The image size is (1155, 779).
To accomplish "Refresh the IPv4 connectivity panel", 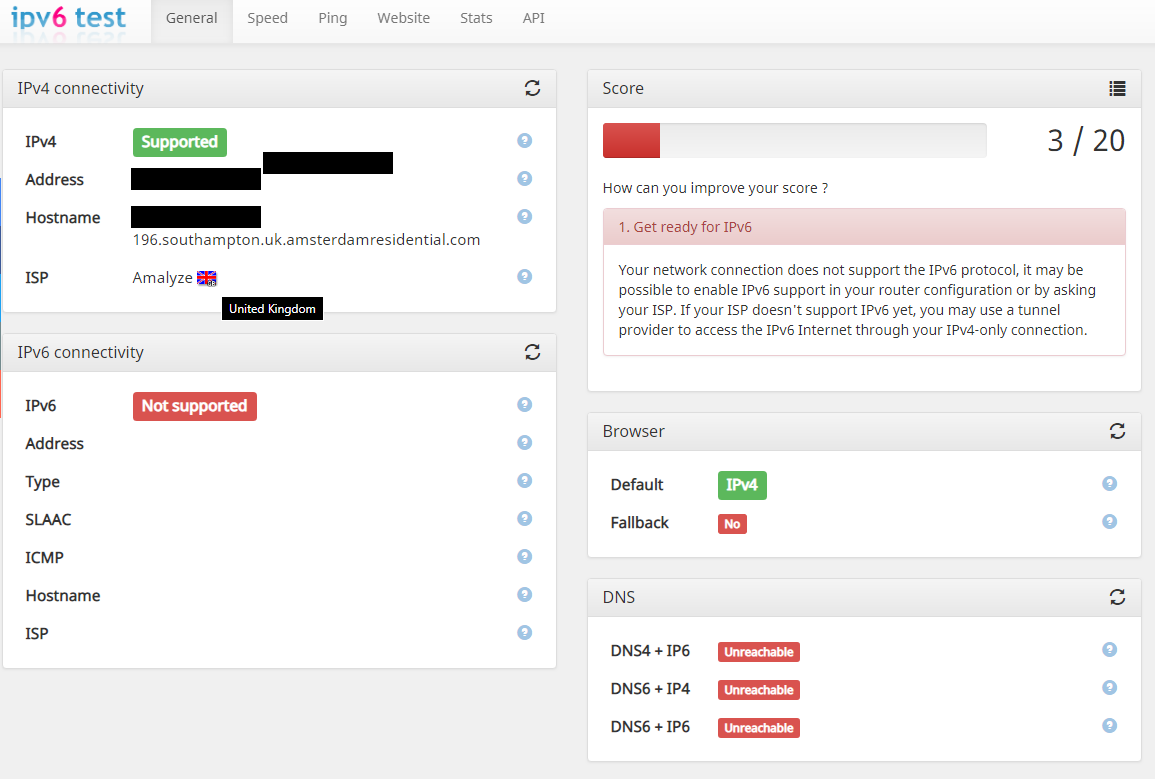I will pos(532,88).
